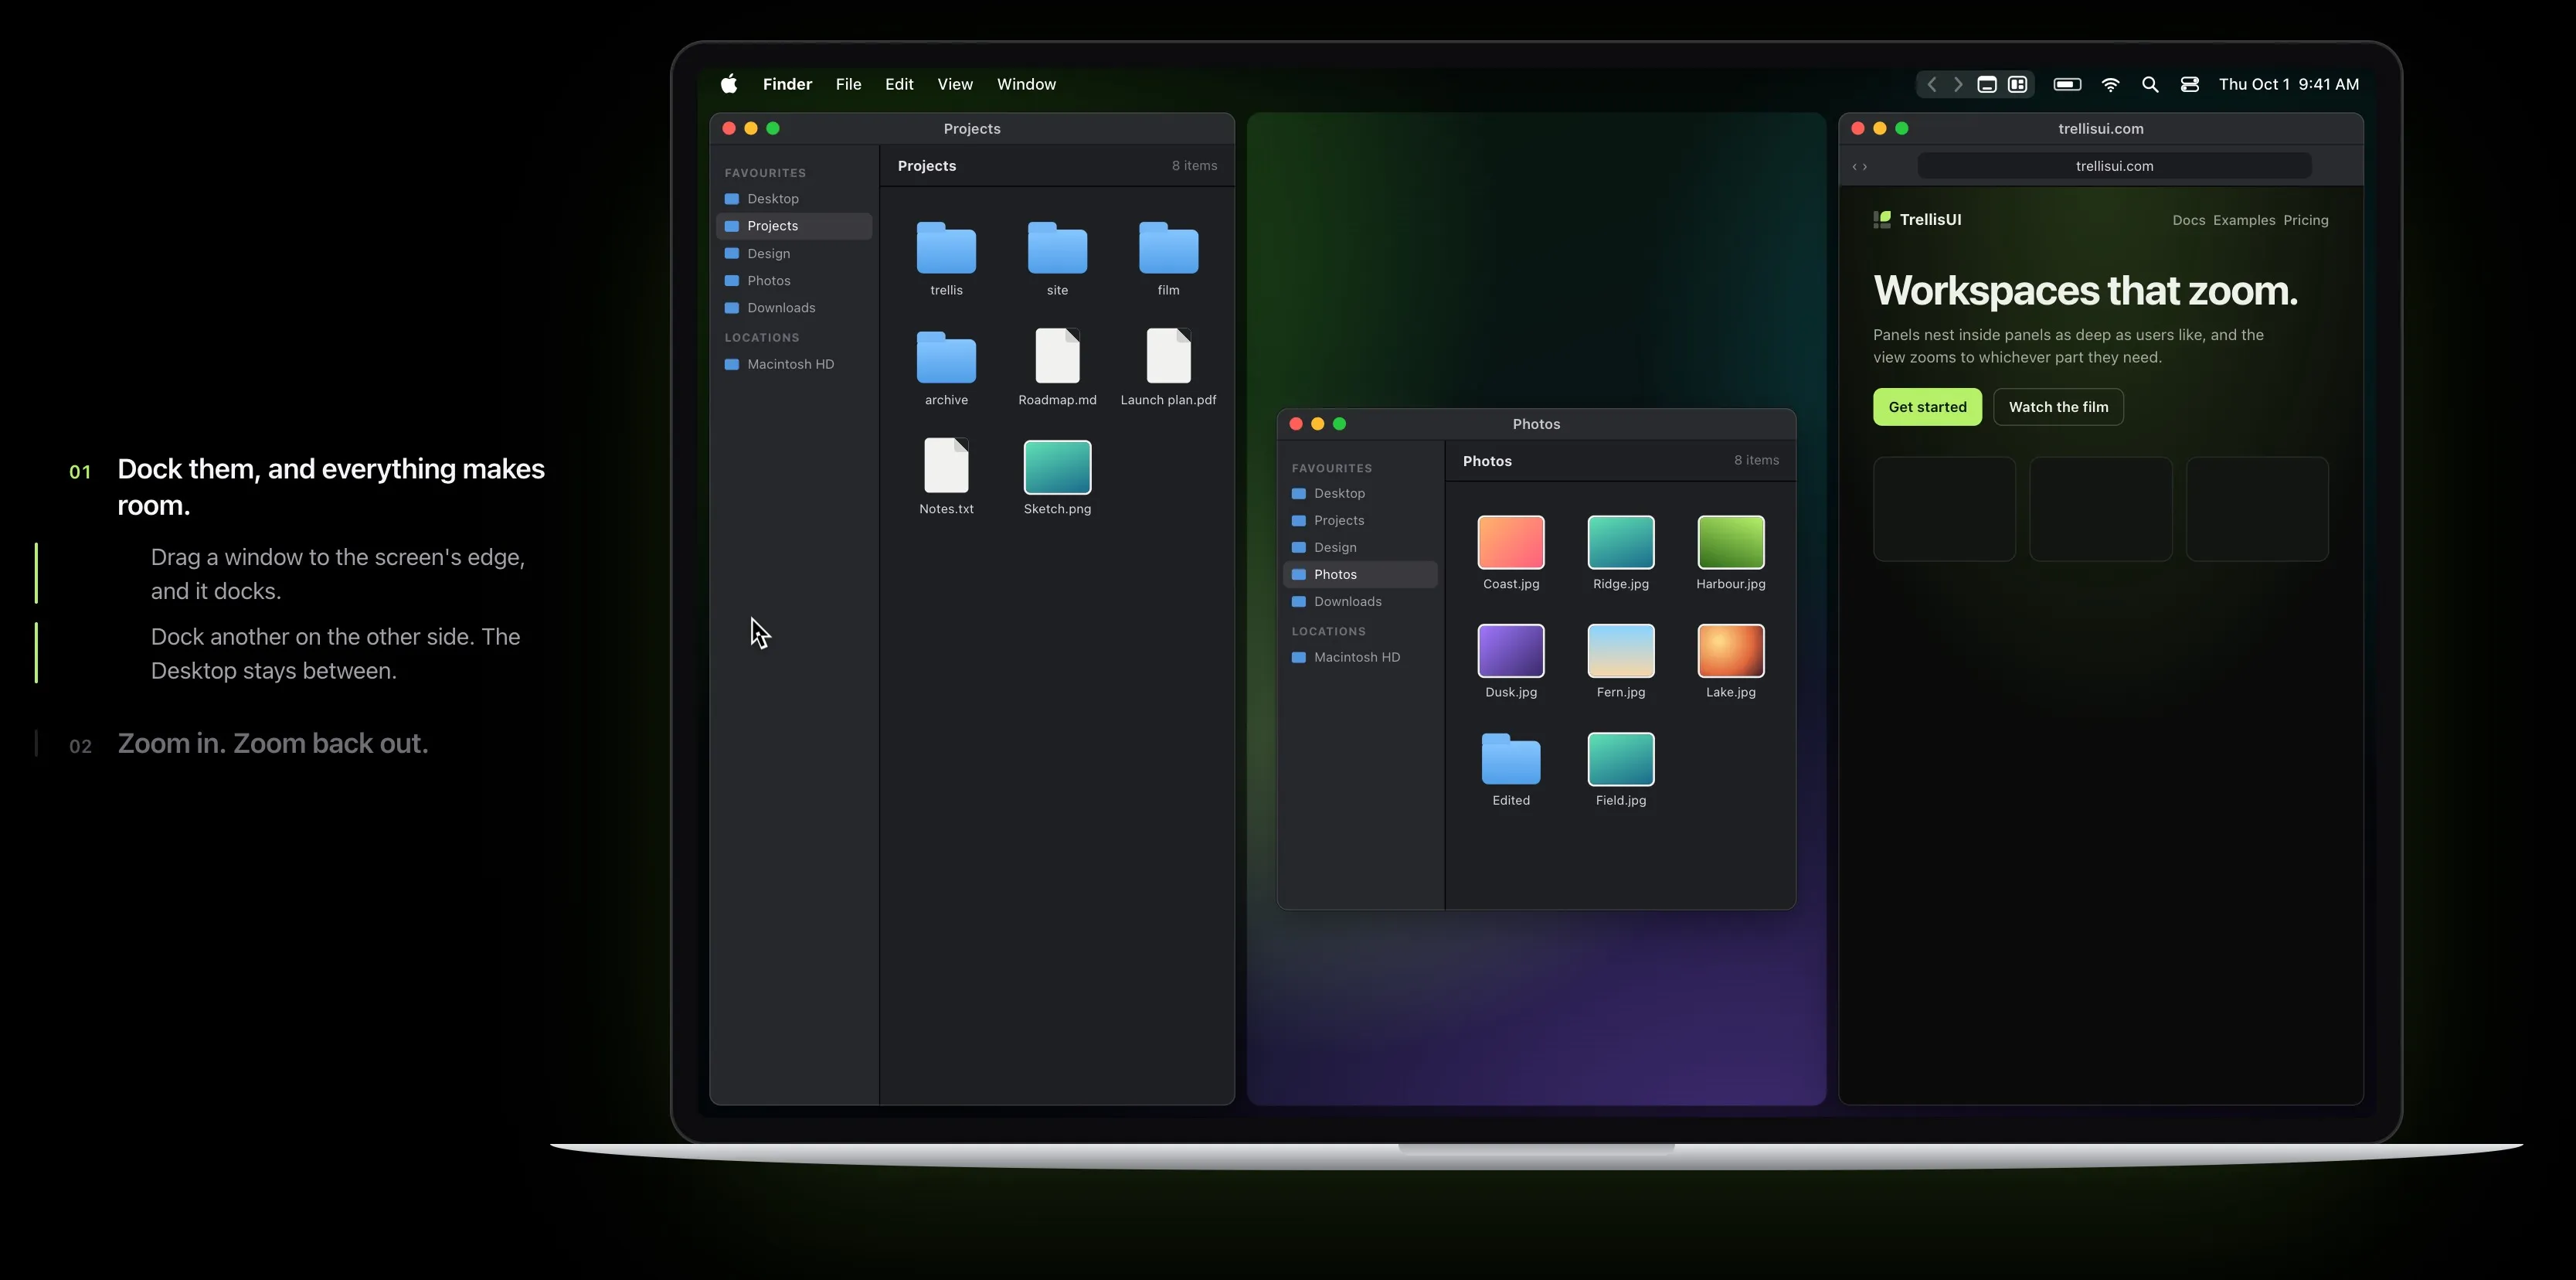This screenshot has width=2576, height=1280.
Task: Open Spotlight search magnifier icon
Action: [2150, 84]
